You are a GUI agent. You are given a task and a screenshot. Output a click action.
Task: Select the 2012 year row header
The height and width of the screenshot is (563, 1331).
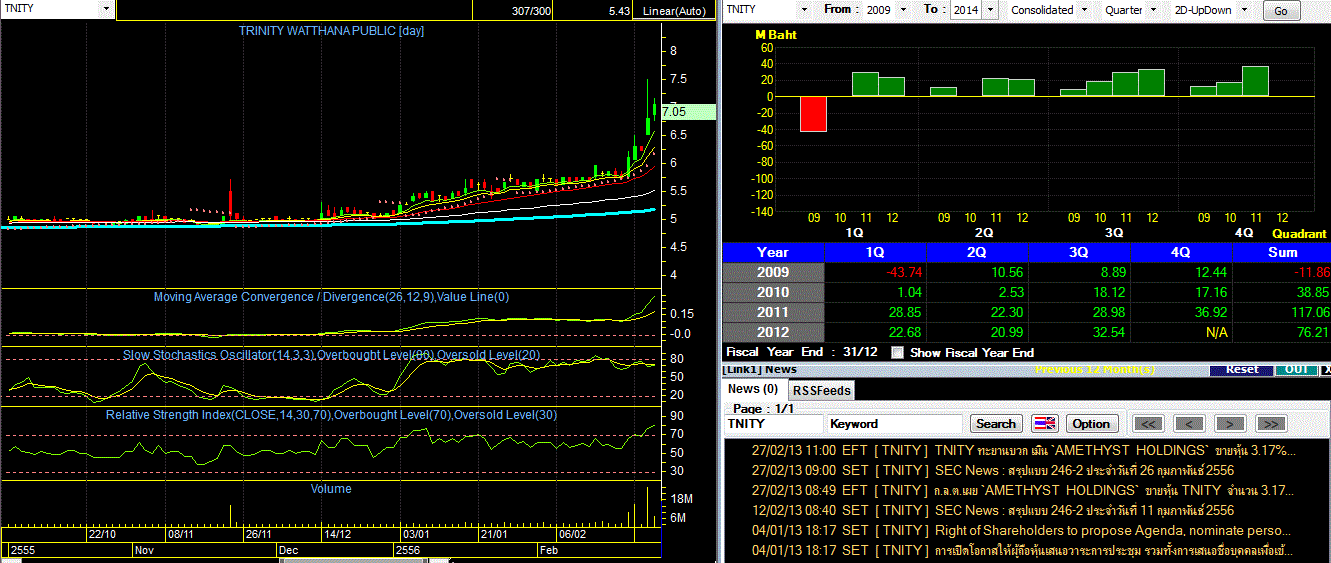773,332
